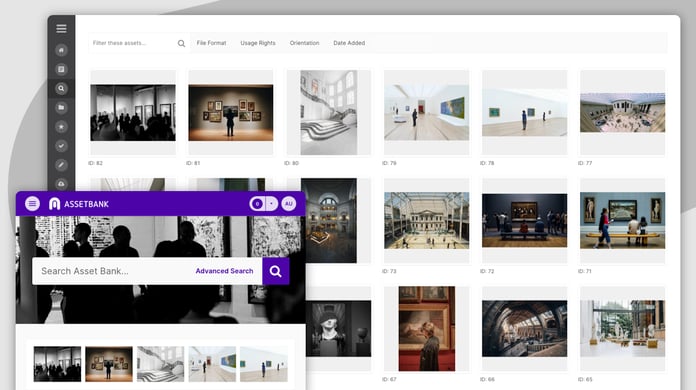
Task: Open first black-and-white crowd thumbnail in lower strip
Action: [x=57, y=364]
